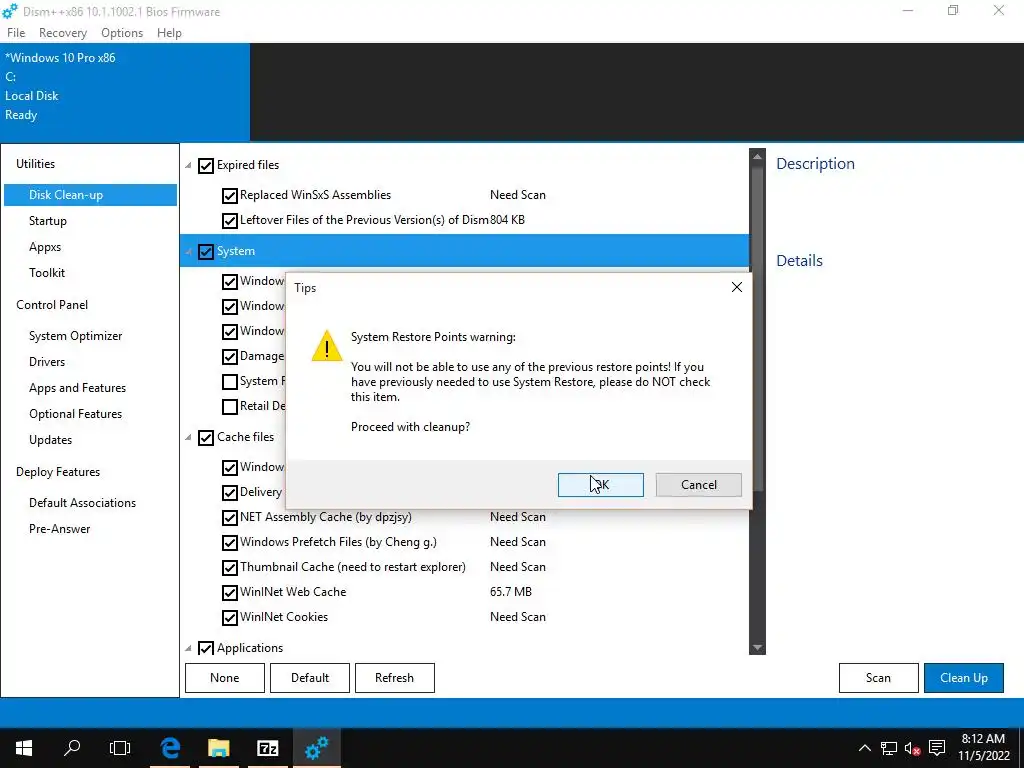1024x768 pixels.
Task: Show hidden system tray icons
Action: (864, 748)
